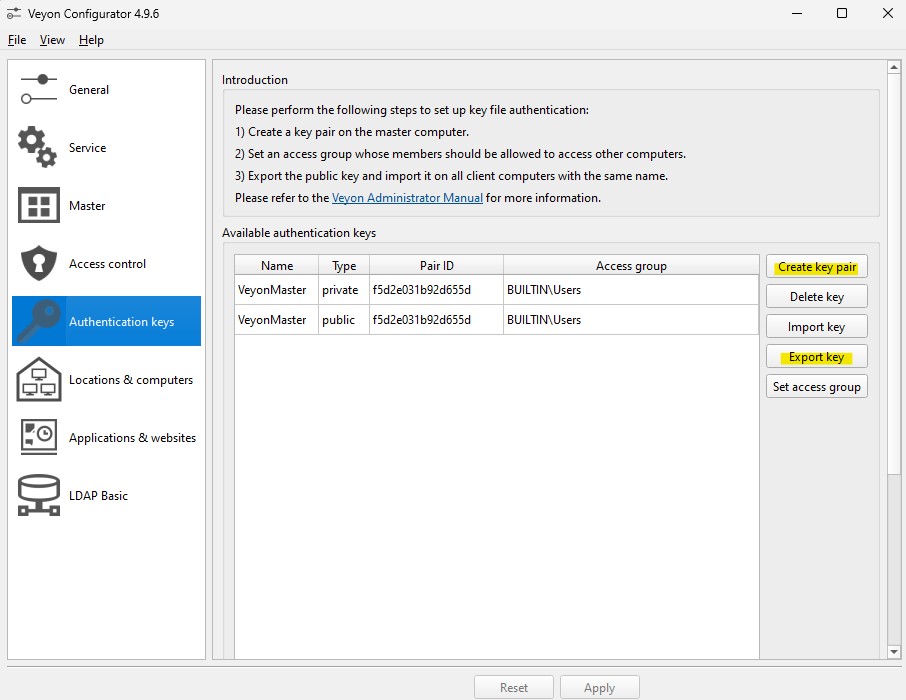This screenshot has width=906, height=700.
Task: Open the Veyon Administrator Manual link
Action: [x=407, y=198]
